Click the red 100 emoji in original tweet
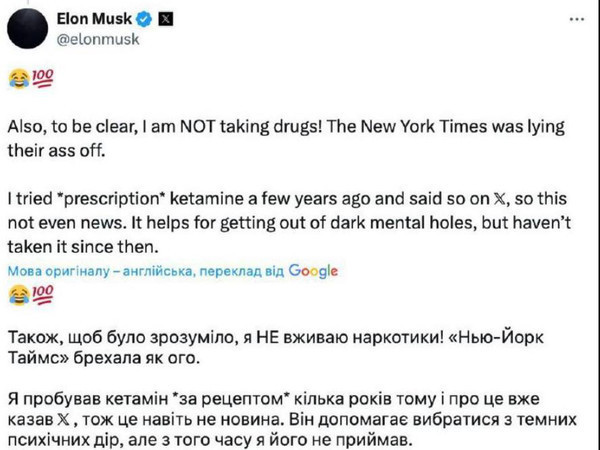600x450 pixels. click(42, 78)
